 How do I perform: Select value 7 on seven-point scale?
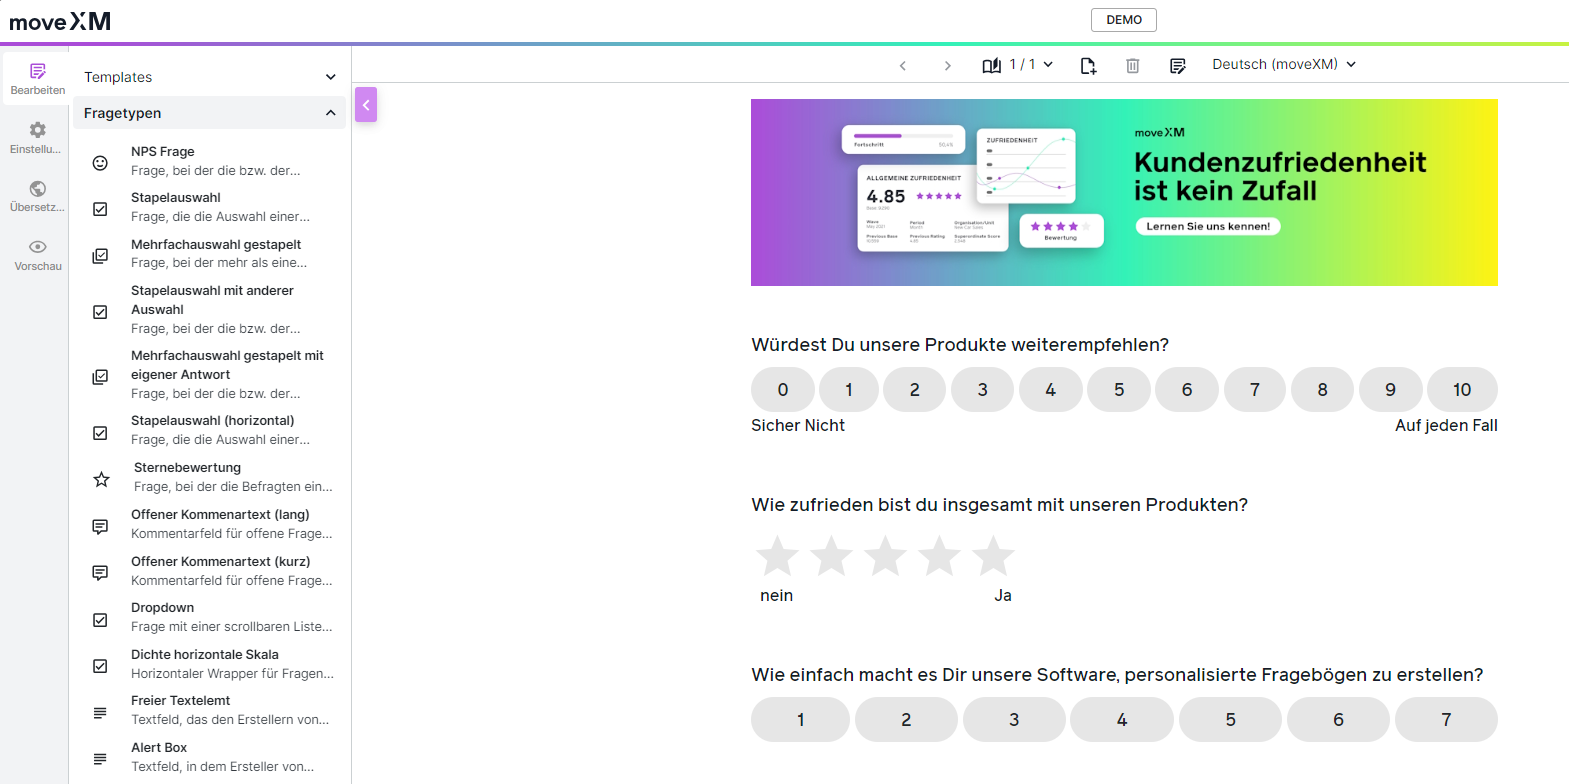click(x=1446, y=720)
